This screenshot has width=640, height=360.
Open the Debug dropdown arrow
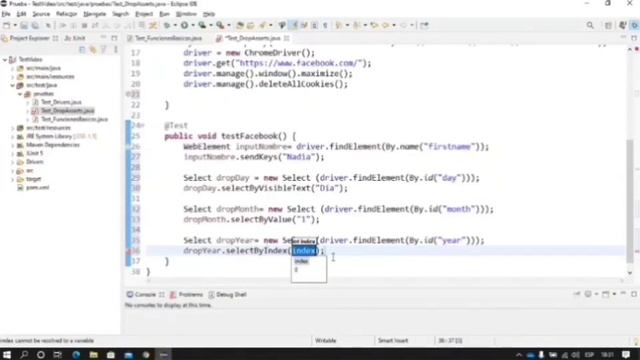click(x=175, y=25)
